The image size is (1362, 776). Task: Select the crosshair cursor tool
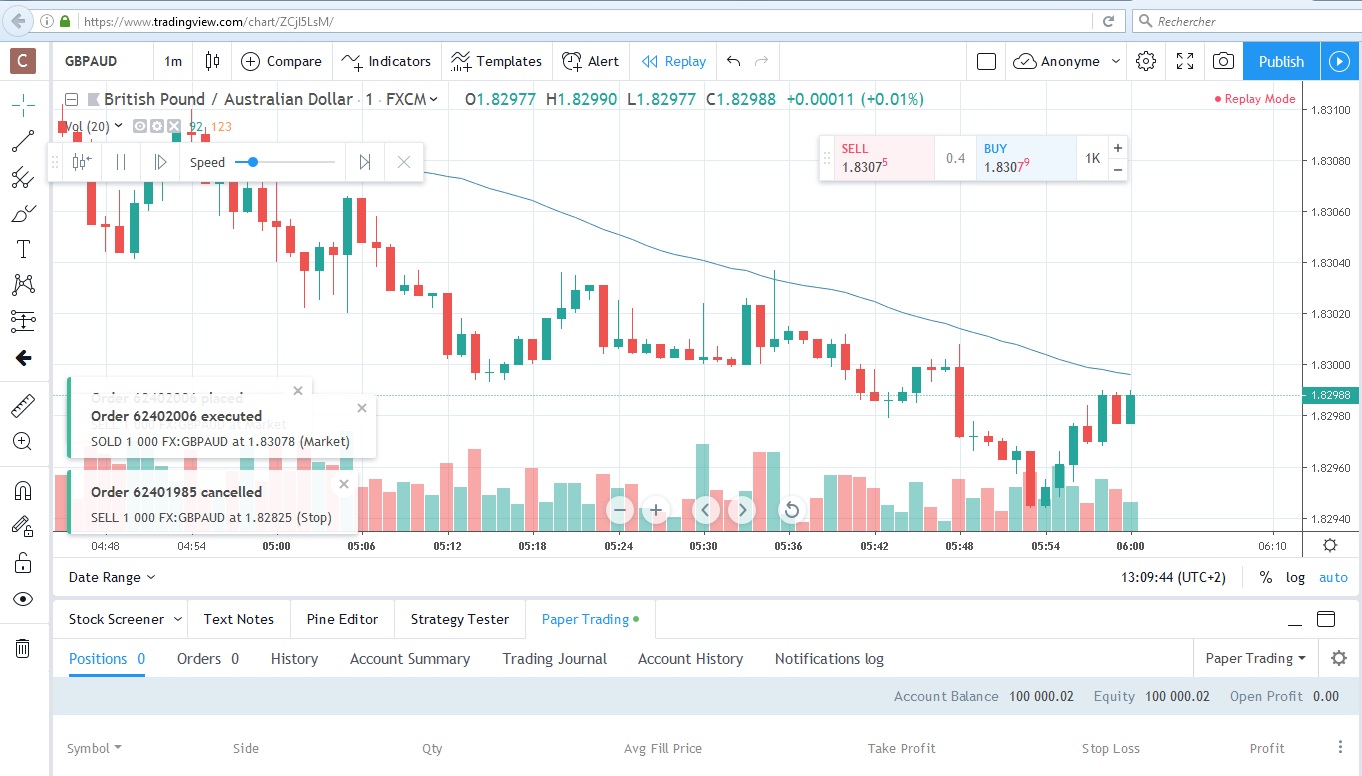point(22,104)
